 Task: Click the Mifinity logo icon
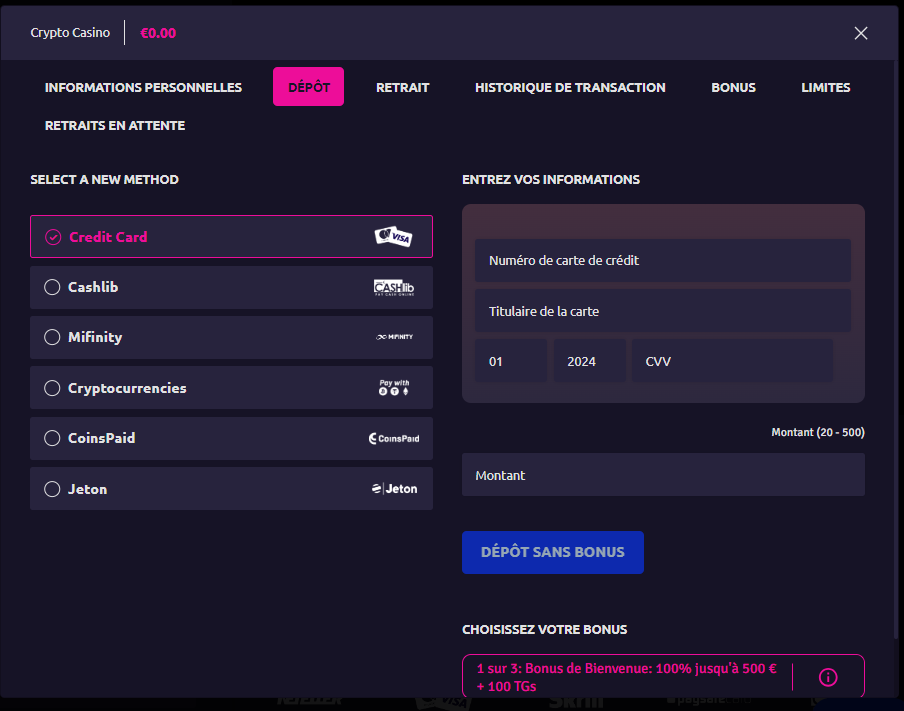393,338
